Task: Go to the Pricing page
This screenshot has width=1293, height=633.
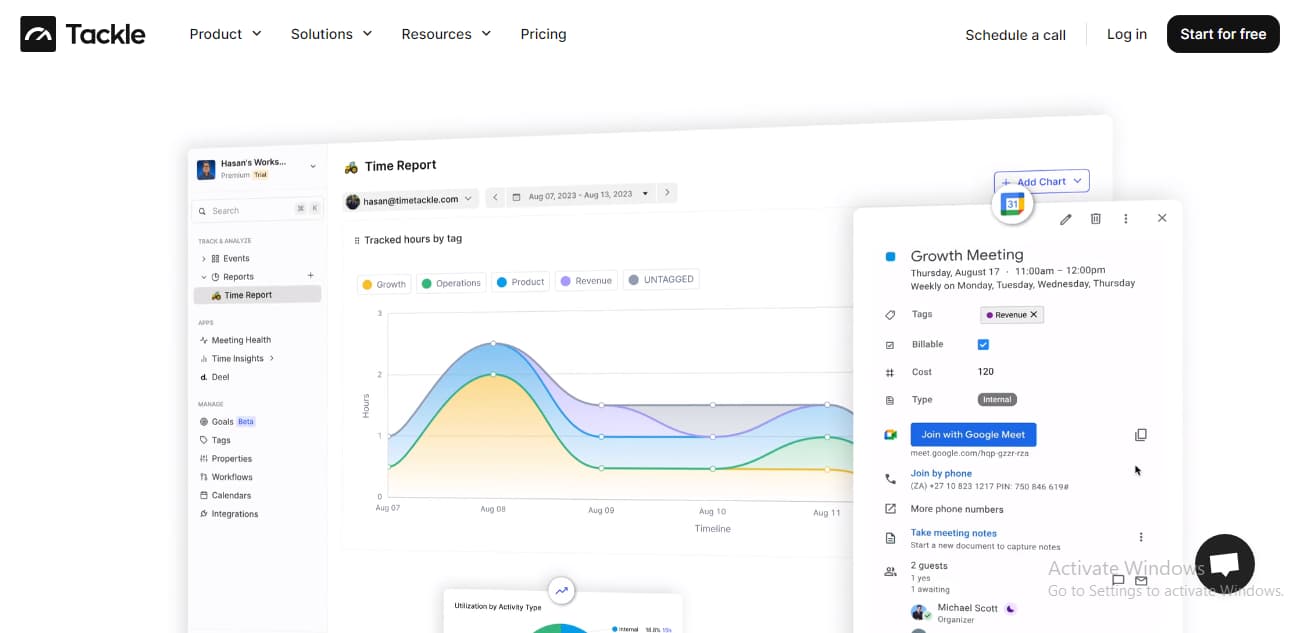Action: coord(543,34)
